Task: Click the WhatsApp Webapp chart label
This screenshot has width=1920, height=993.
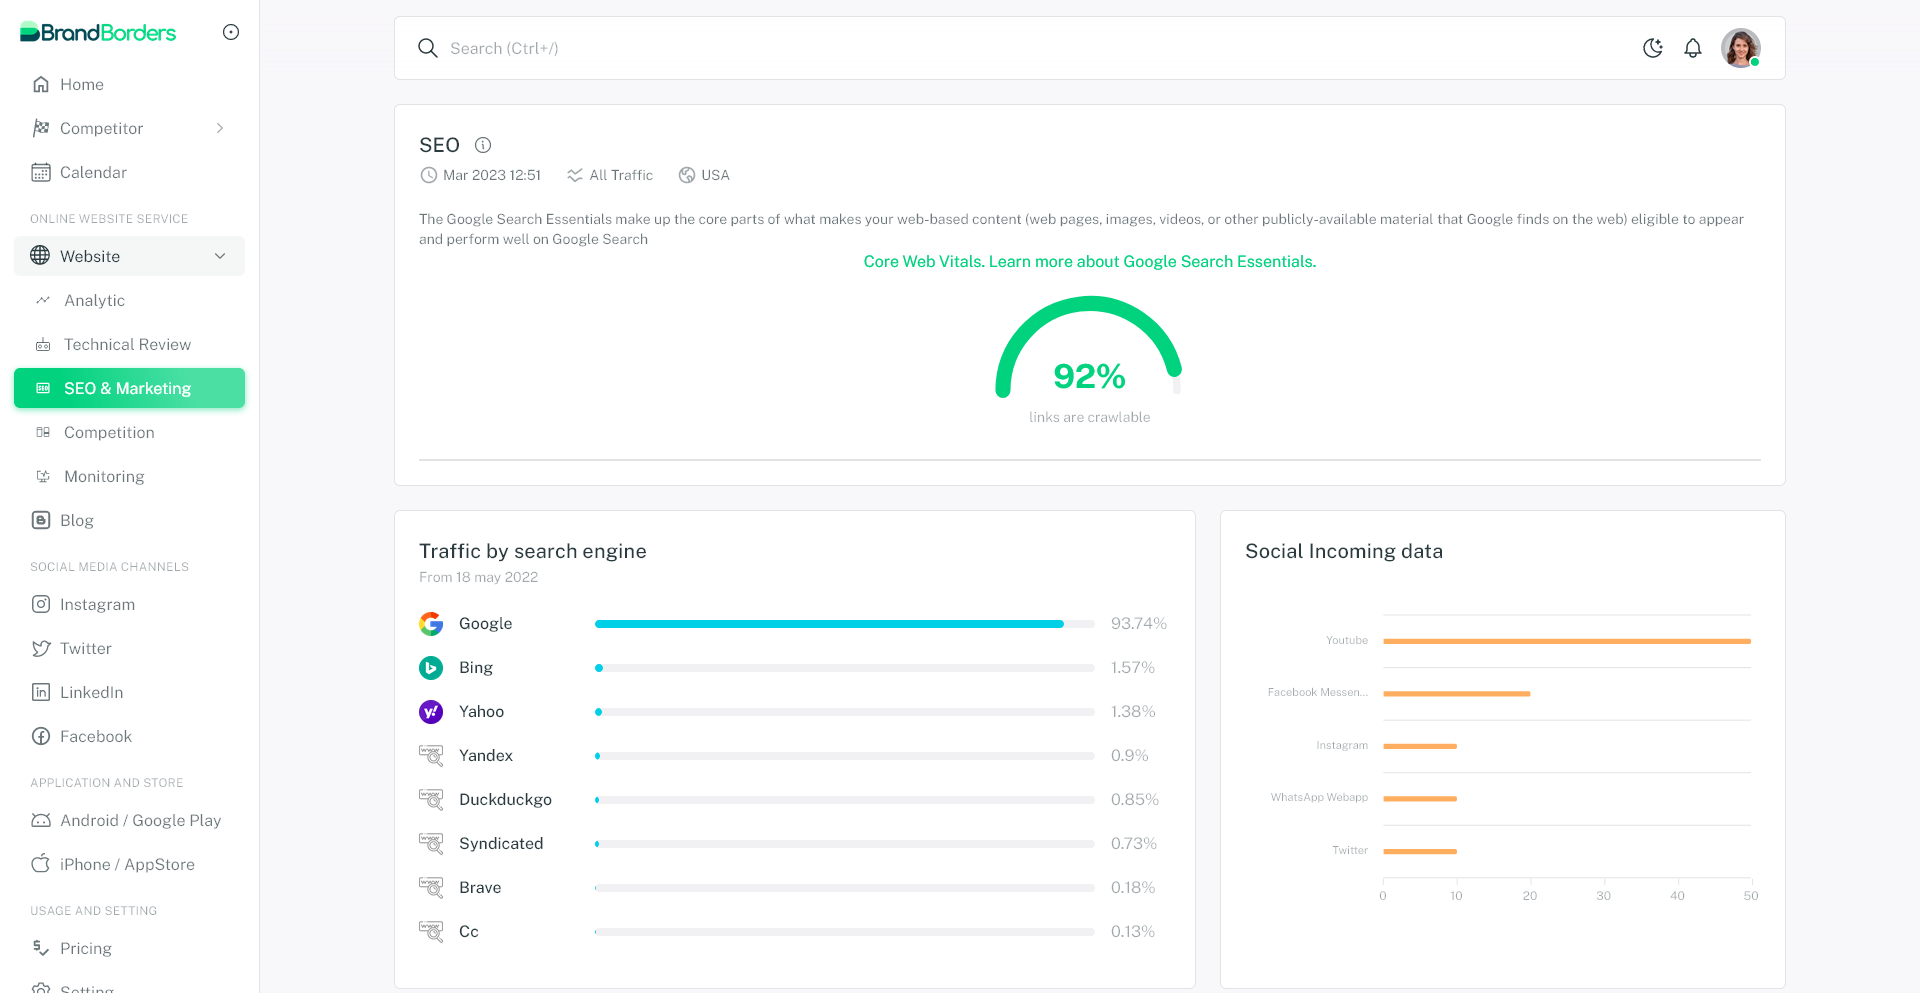Action: coord(1319,797)
